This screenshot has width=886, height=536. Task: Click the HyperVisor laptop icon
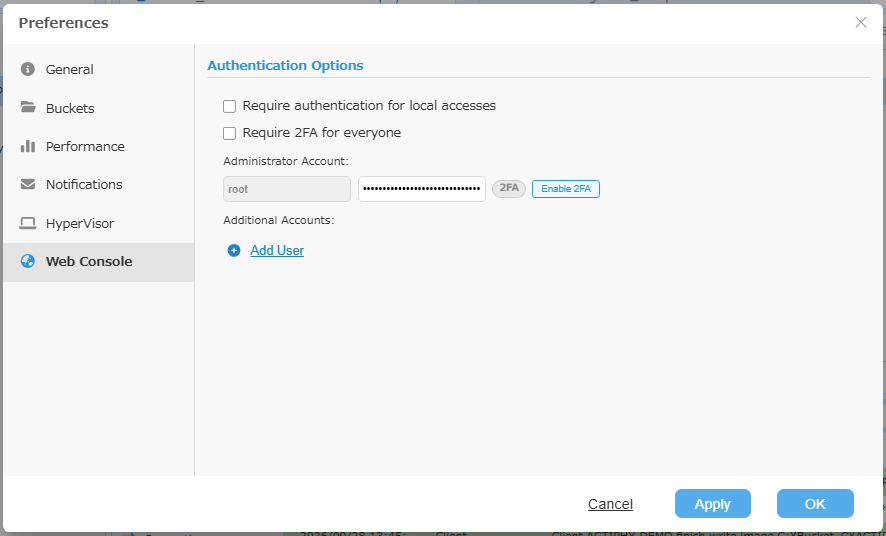(x=28, y=223)
